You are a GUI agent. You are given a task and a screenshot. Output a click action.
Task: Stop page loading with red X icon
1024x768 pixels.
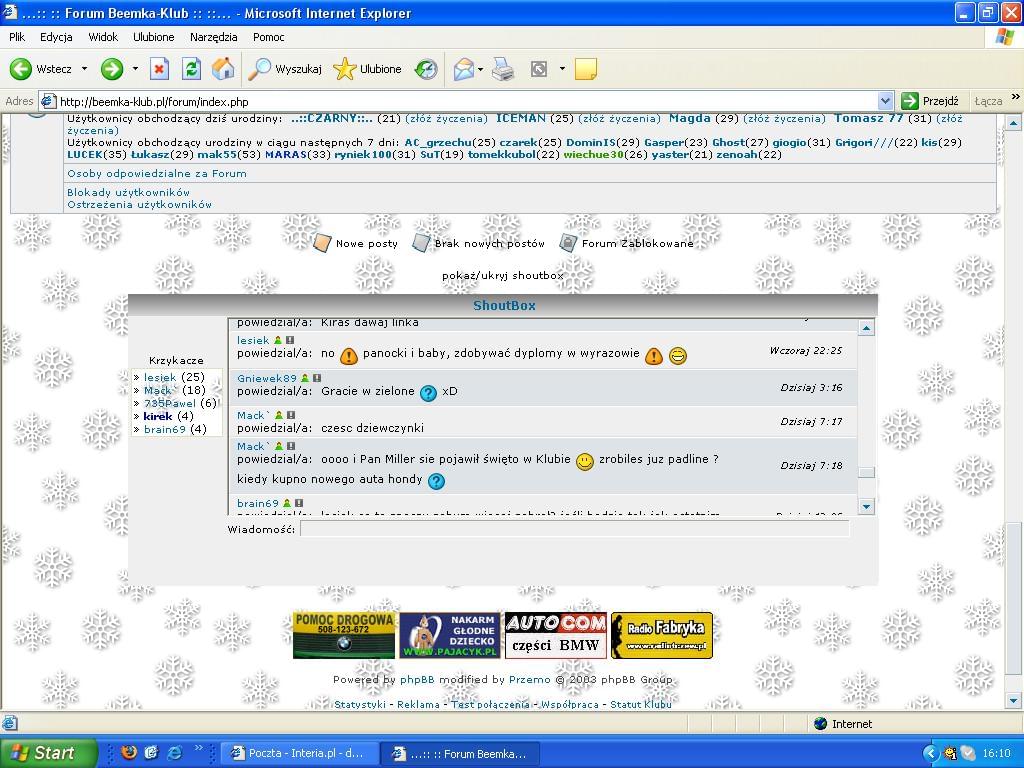pyautogui.click(x=159, y=69)
